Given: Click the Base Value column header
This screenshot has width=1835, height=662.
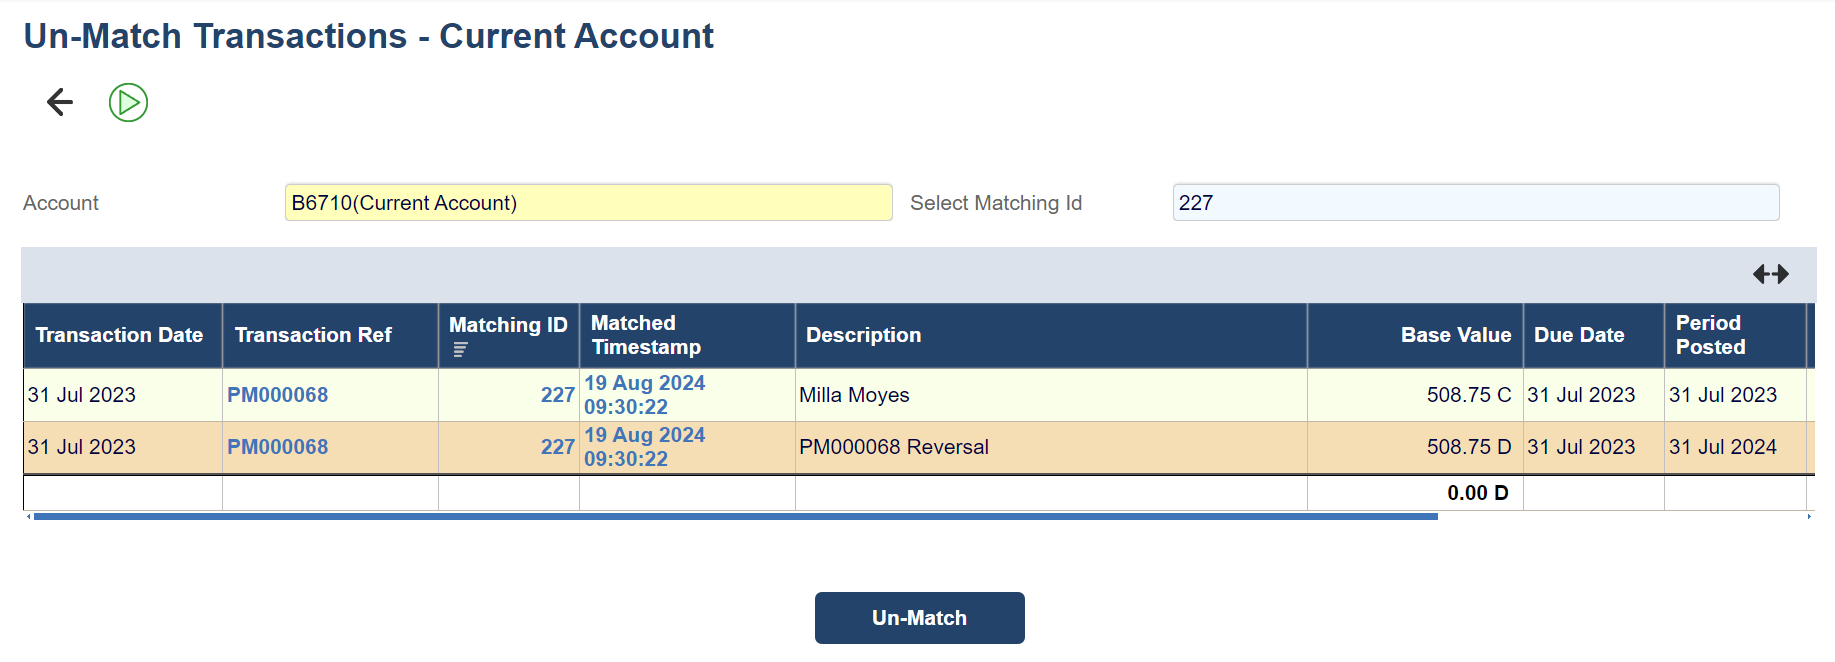Looking at the screenshot, I should (x=1455, y=335).
